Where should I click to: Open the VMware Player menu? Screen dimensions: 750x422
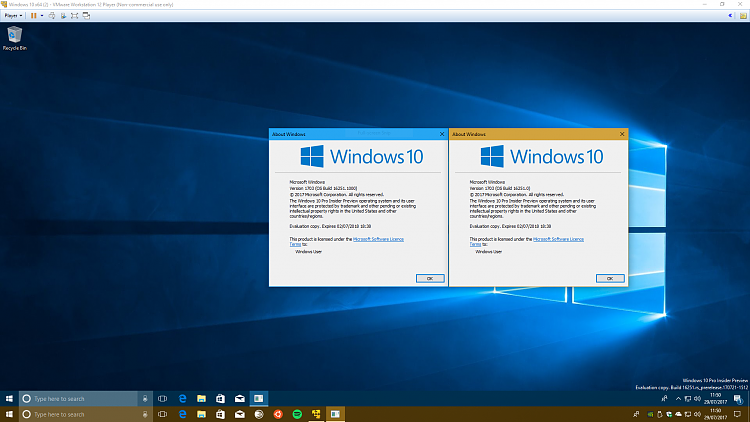13,15
